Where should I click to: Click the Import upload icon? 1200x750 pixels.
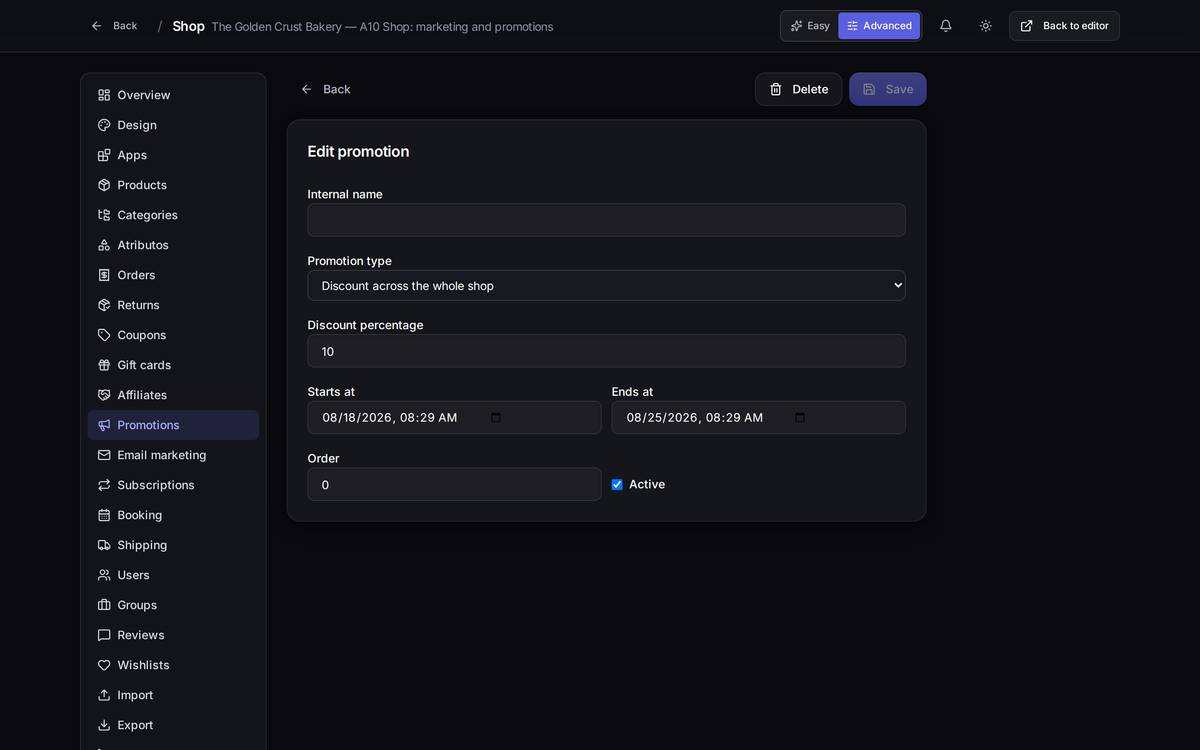click(x=104, y=695)
